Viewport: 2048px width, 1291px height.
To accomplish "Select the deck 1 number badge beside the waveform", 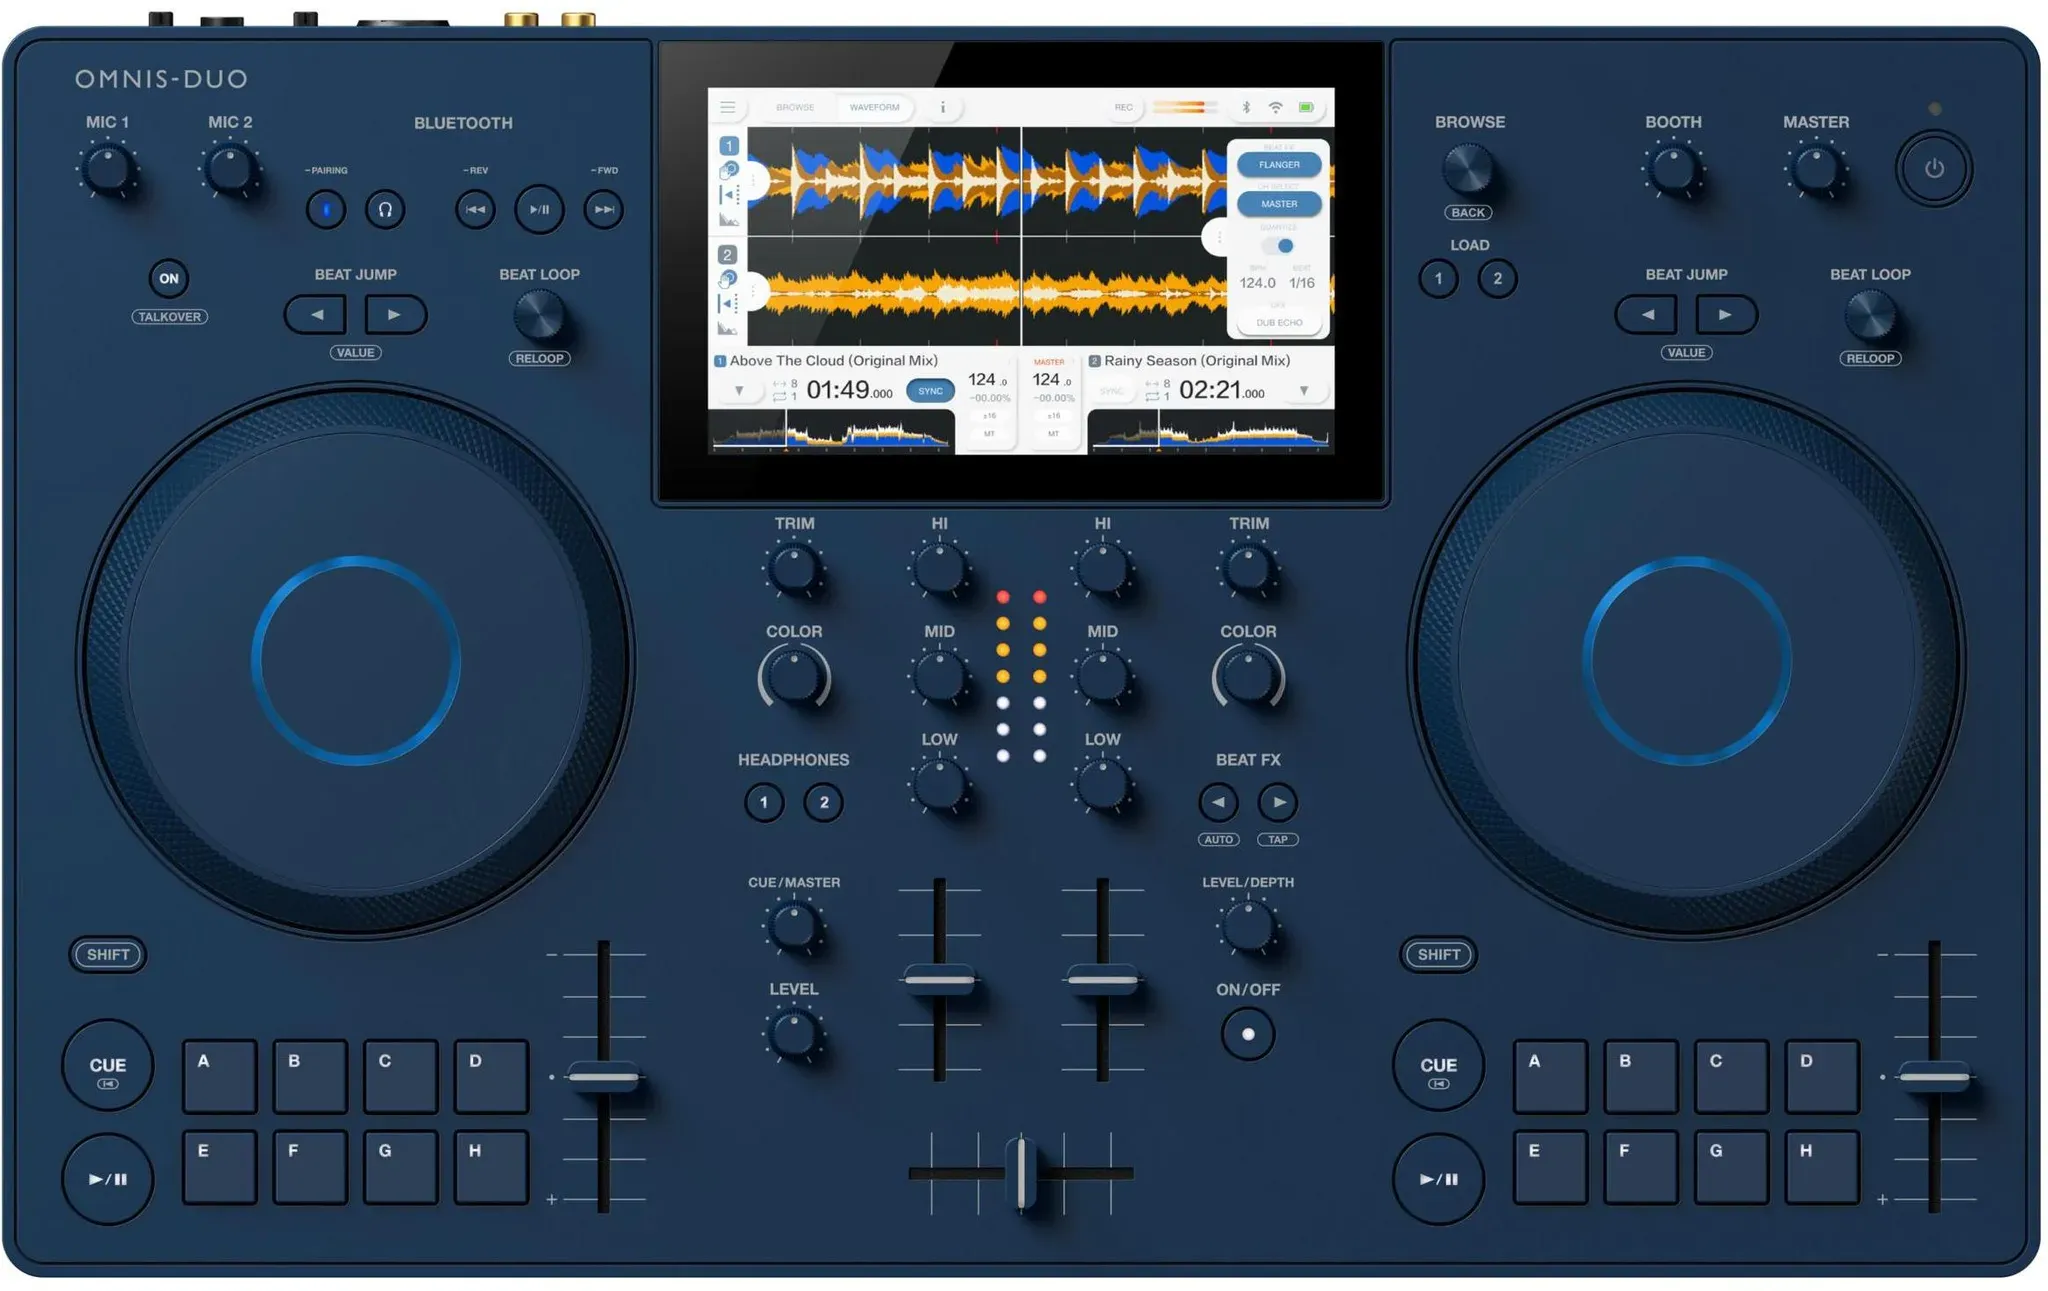I will pyautogui.click(x=729, y=145).
